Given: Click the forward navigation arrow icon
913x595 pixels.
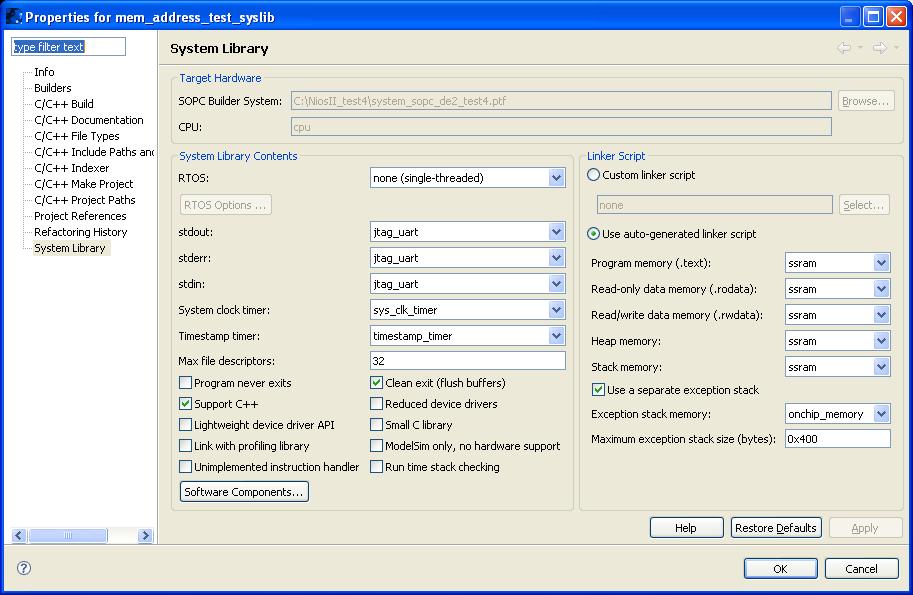Looking at the screenshot, I should coord(879,48).
